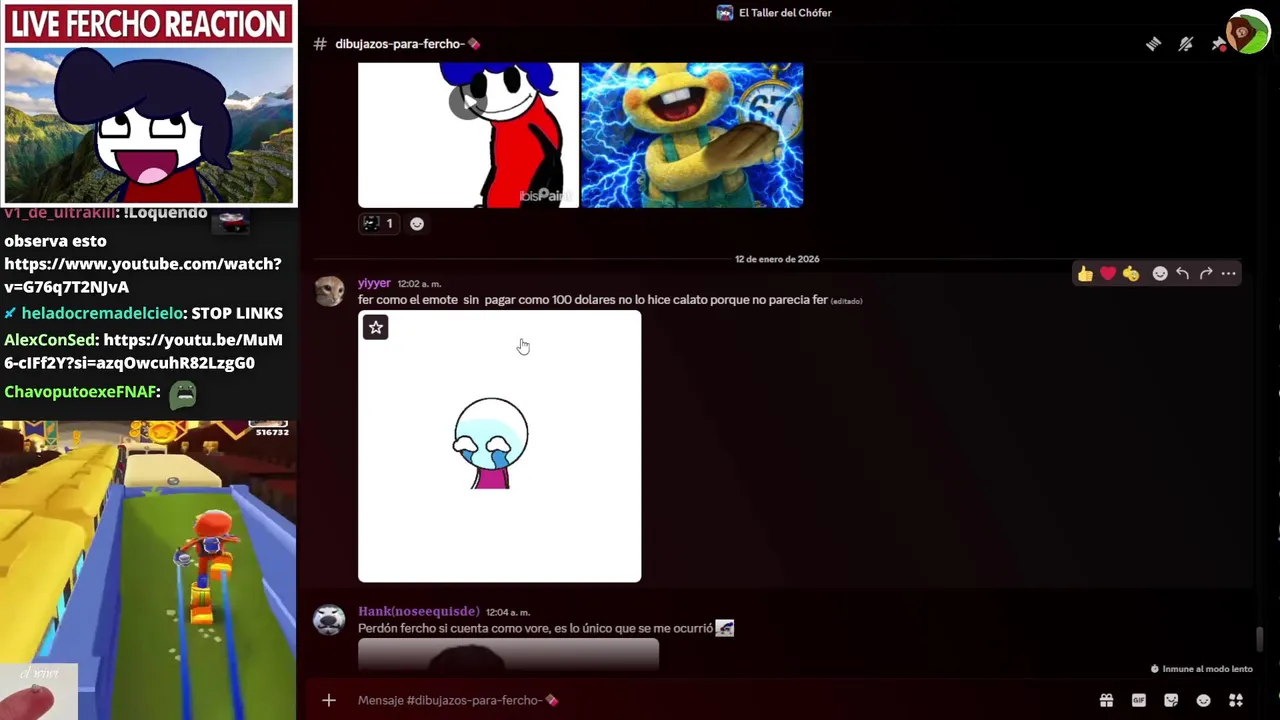Image resolution: width=1280 pixels, height=720 pixels.
Task: Forward yiyyer's message with right arrow icon
Action: pyautogui.click(x=1206, y=274)
